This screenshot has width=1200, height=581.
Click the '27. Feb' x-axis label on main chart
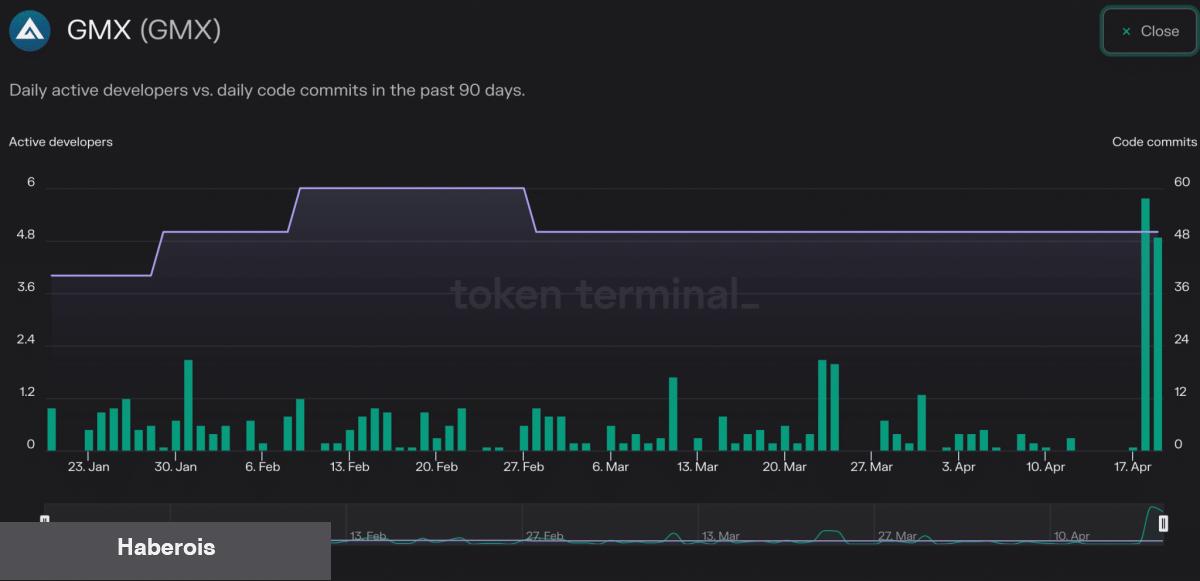(524, 467)
